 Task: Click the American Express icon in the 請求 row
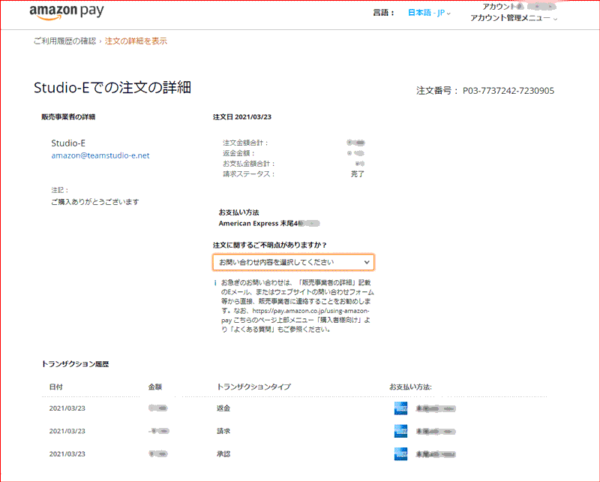[400, 430]
